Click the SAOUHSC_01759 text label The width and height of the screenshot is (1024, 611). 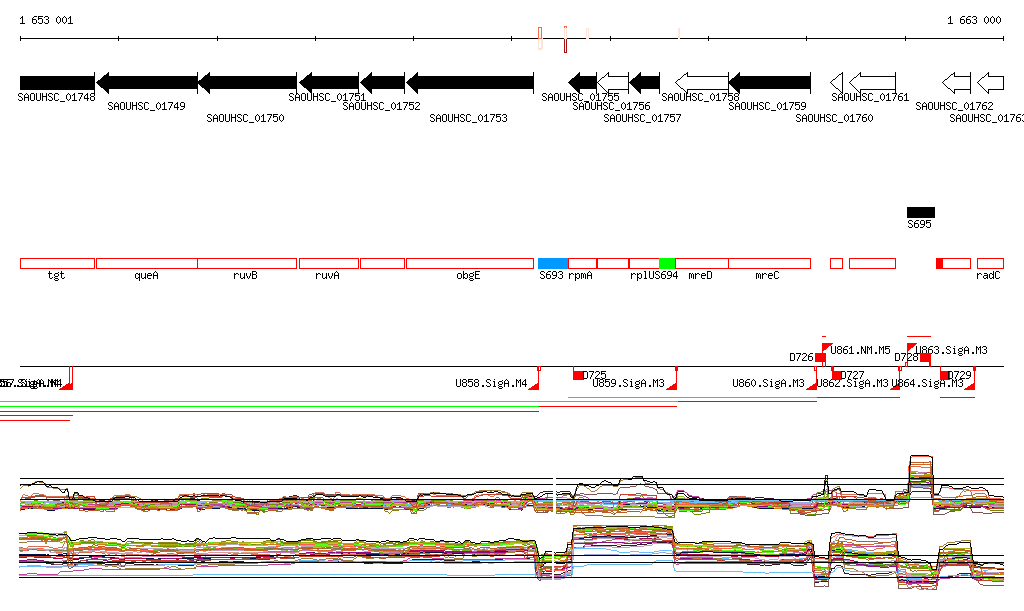(767, 106)
